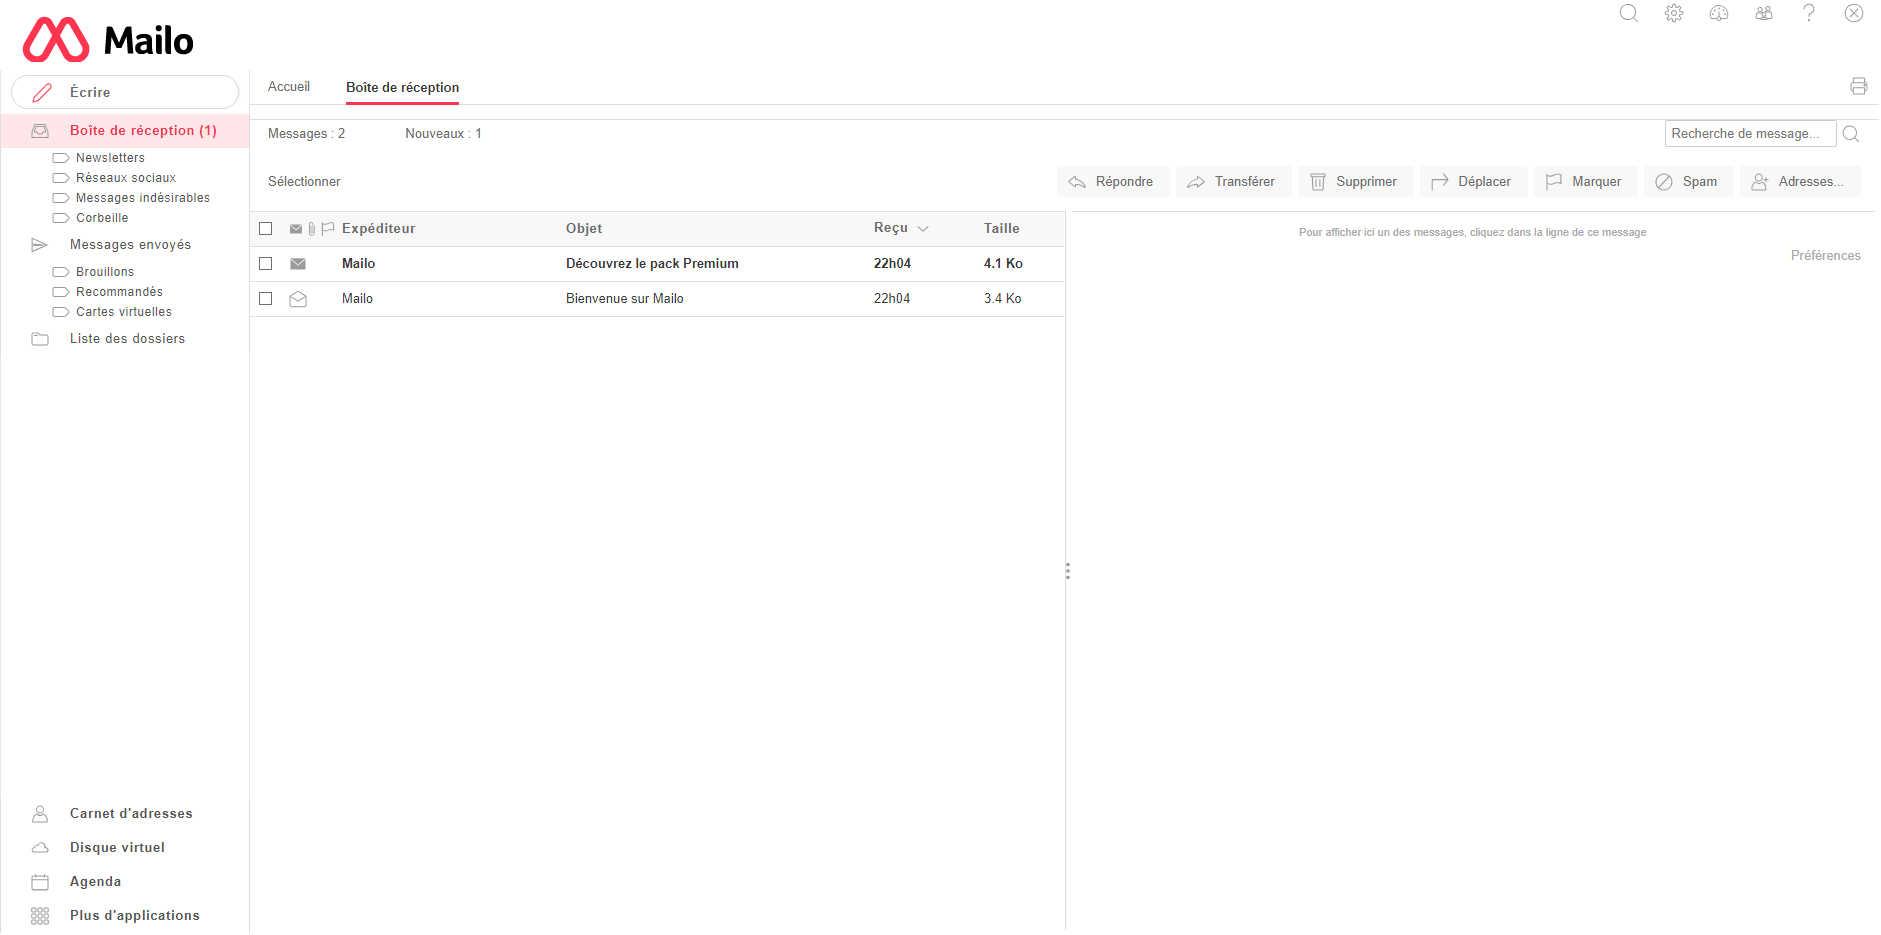Open Disque virtuel

pyautogui.click(x=117, y=848)
